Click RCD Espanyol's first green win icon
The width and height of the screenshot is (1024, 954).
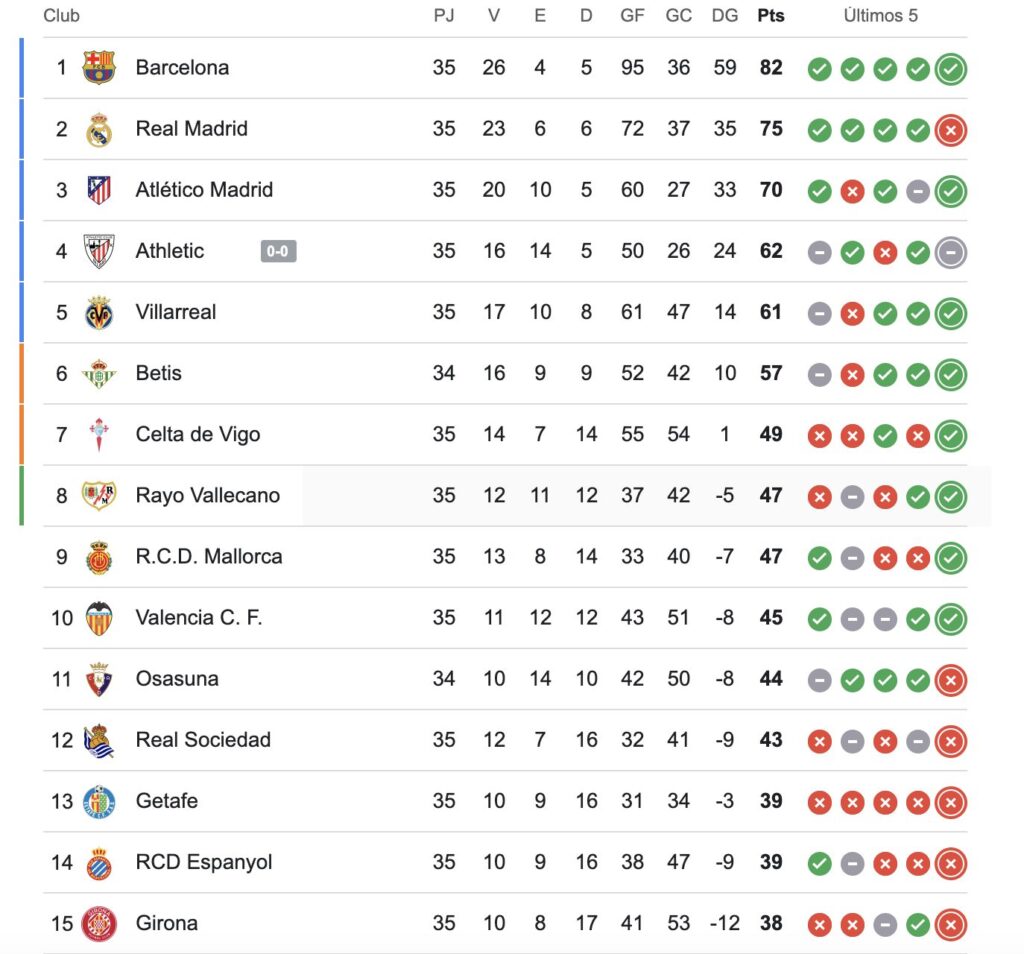[820, 864]
